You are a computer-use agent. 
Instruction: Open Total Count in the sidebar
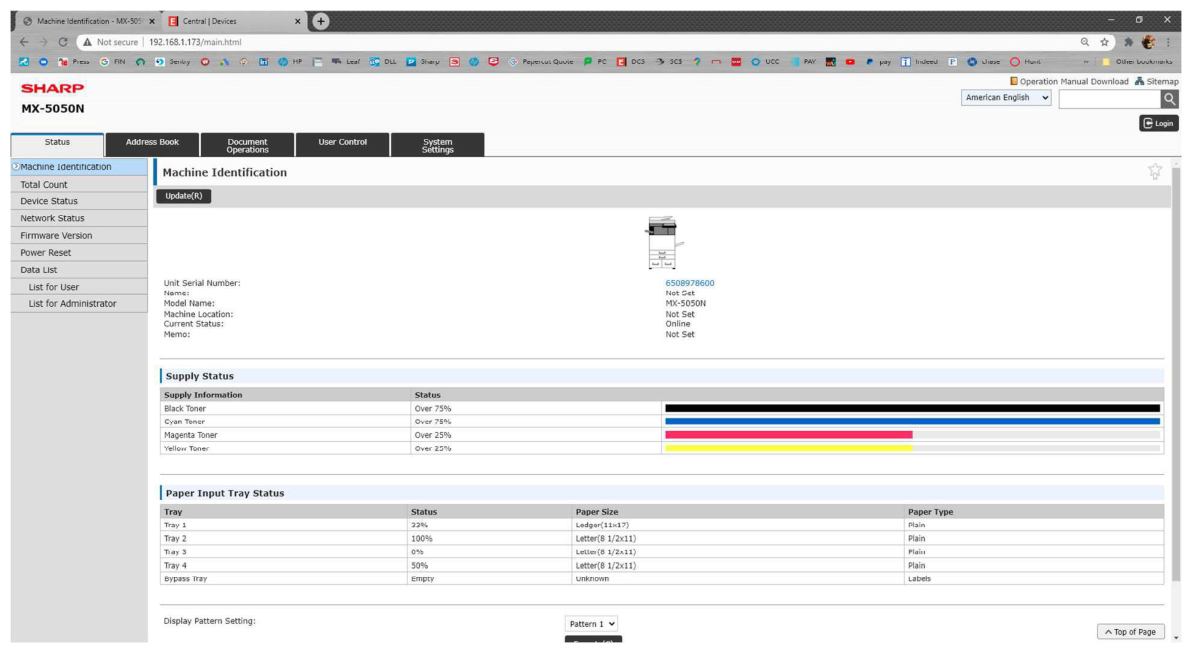coord(79,185)
